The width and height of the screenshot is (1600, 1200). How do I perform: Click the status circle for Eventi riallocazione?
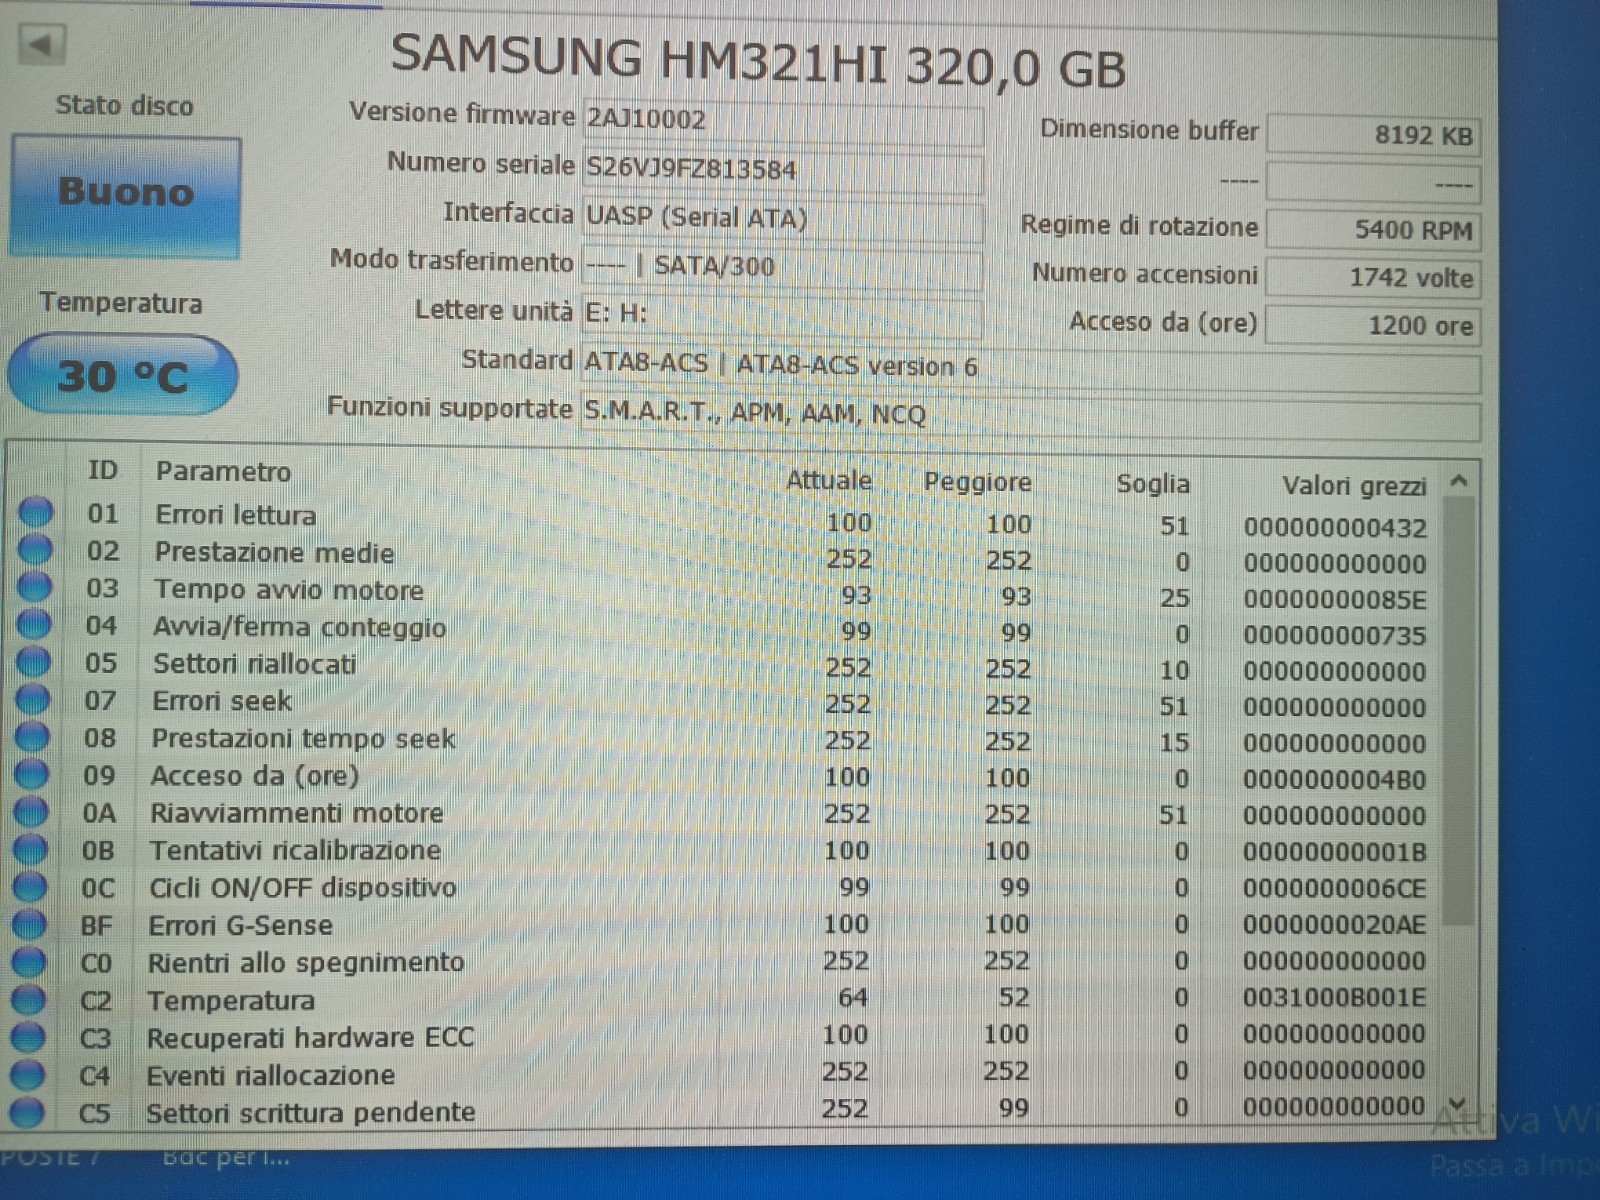click(28, 1074)
